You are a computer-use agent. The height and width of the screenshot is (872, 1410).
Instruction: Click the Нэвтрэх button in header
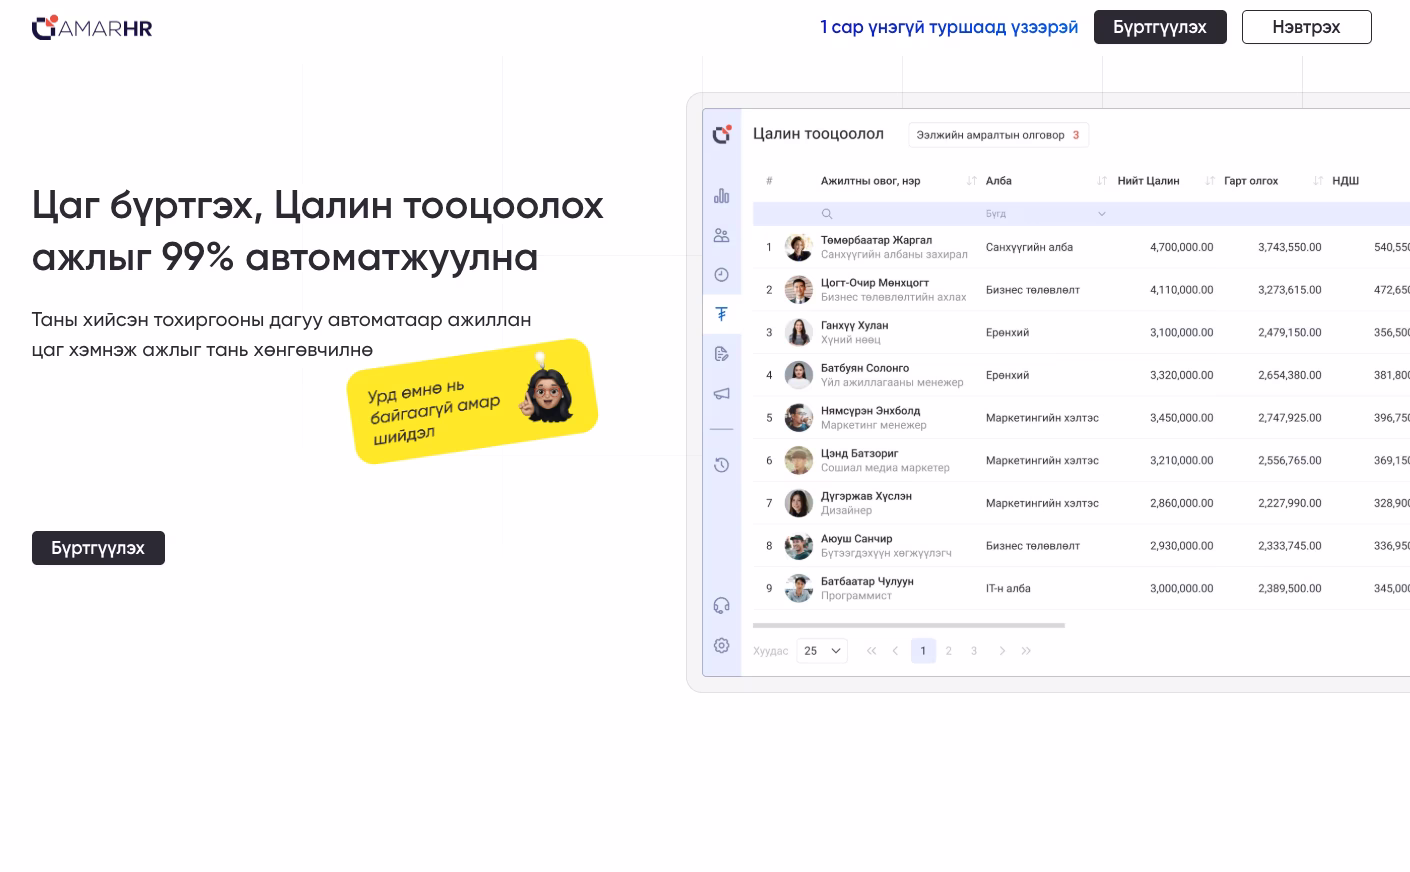[1306, 27]
